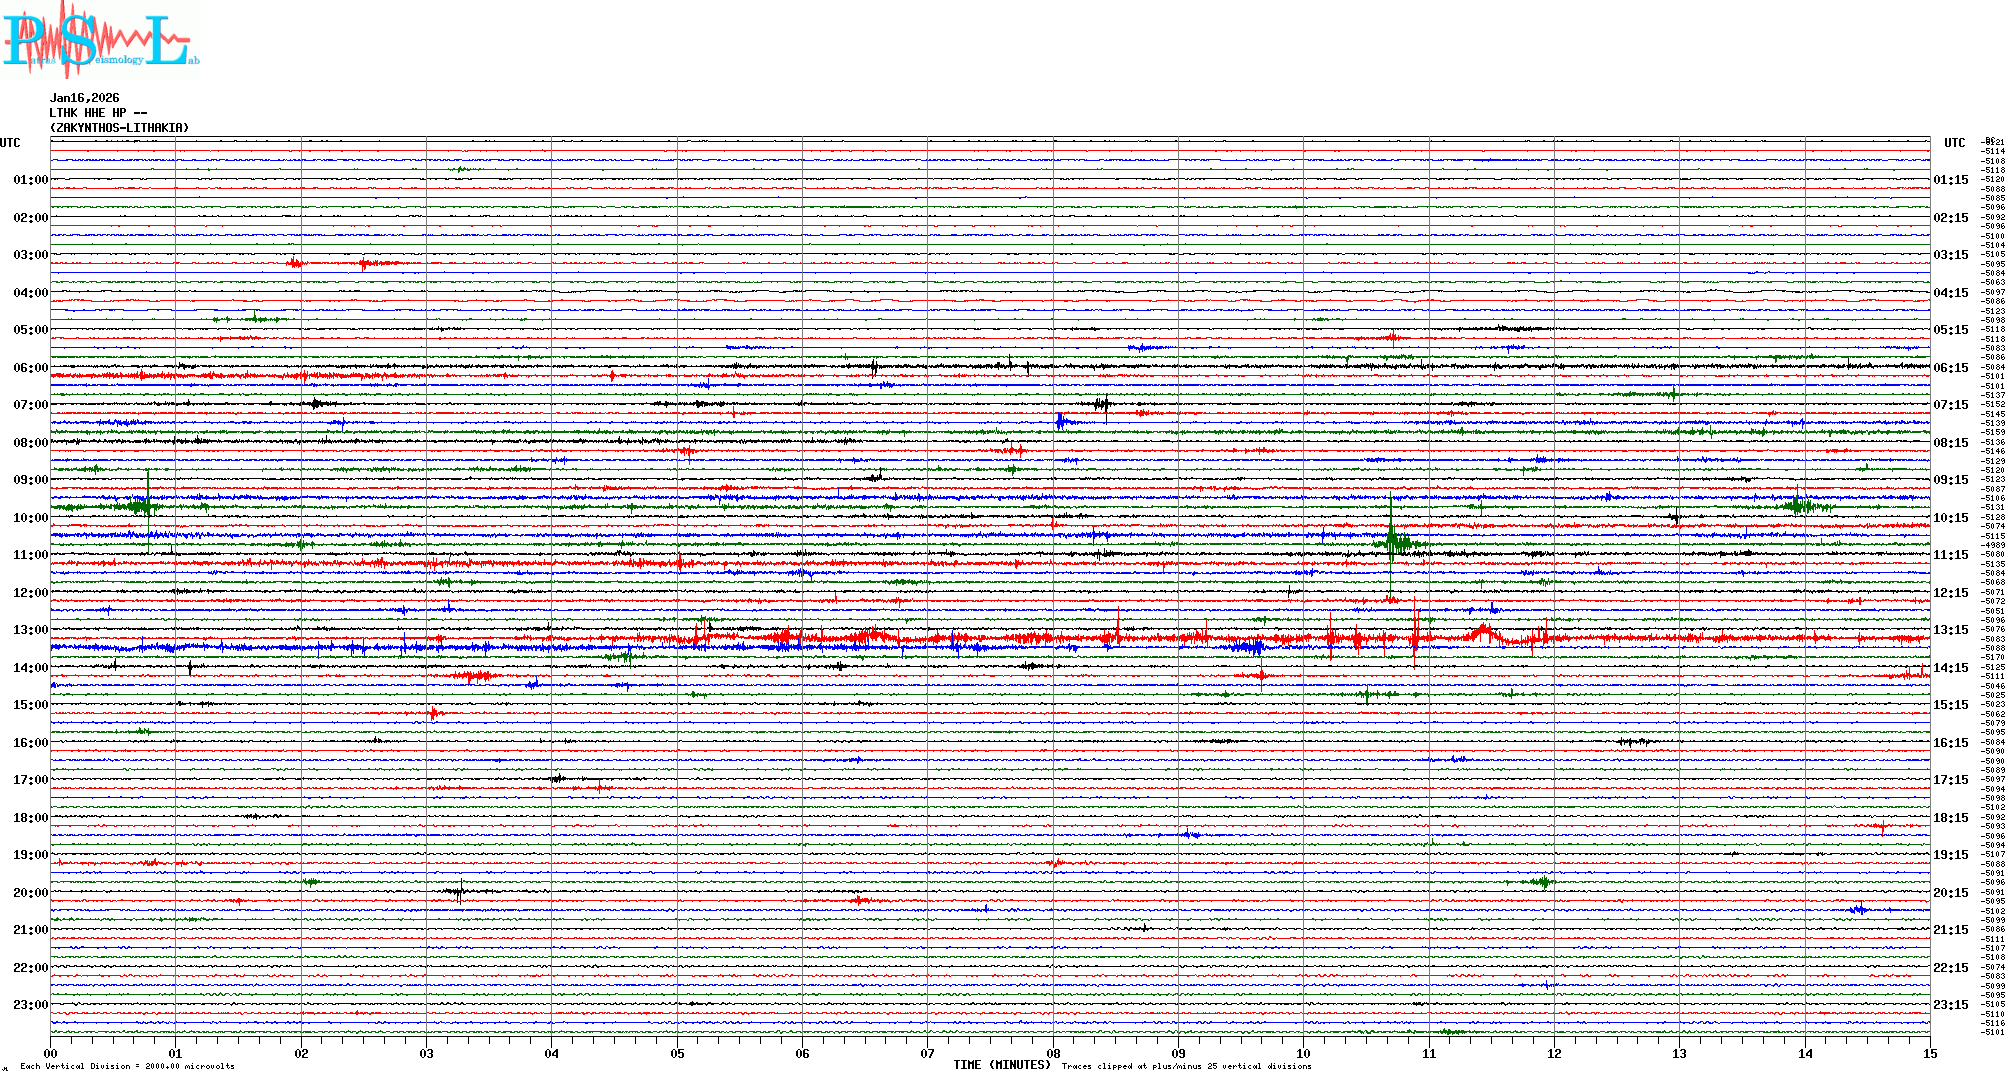Image resolution: width=2010 pixels, height=1080 pixels.
Task: Click the 23:15 label on right axis
Action: pos(1950,1005)
